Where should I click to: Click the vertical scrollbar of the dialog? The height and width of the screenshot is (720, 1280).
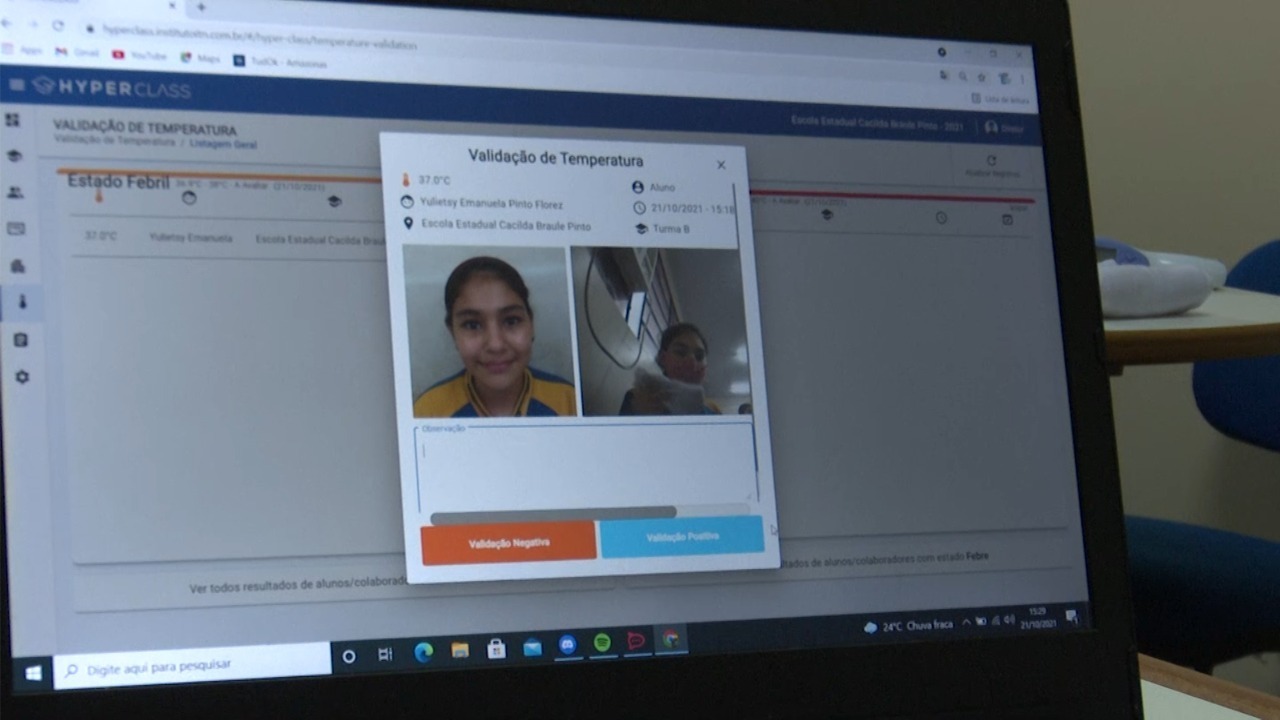(736, 215)
